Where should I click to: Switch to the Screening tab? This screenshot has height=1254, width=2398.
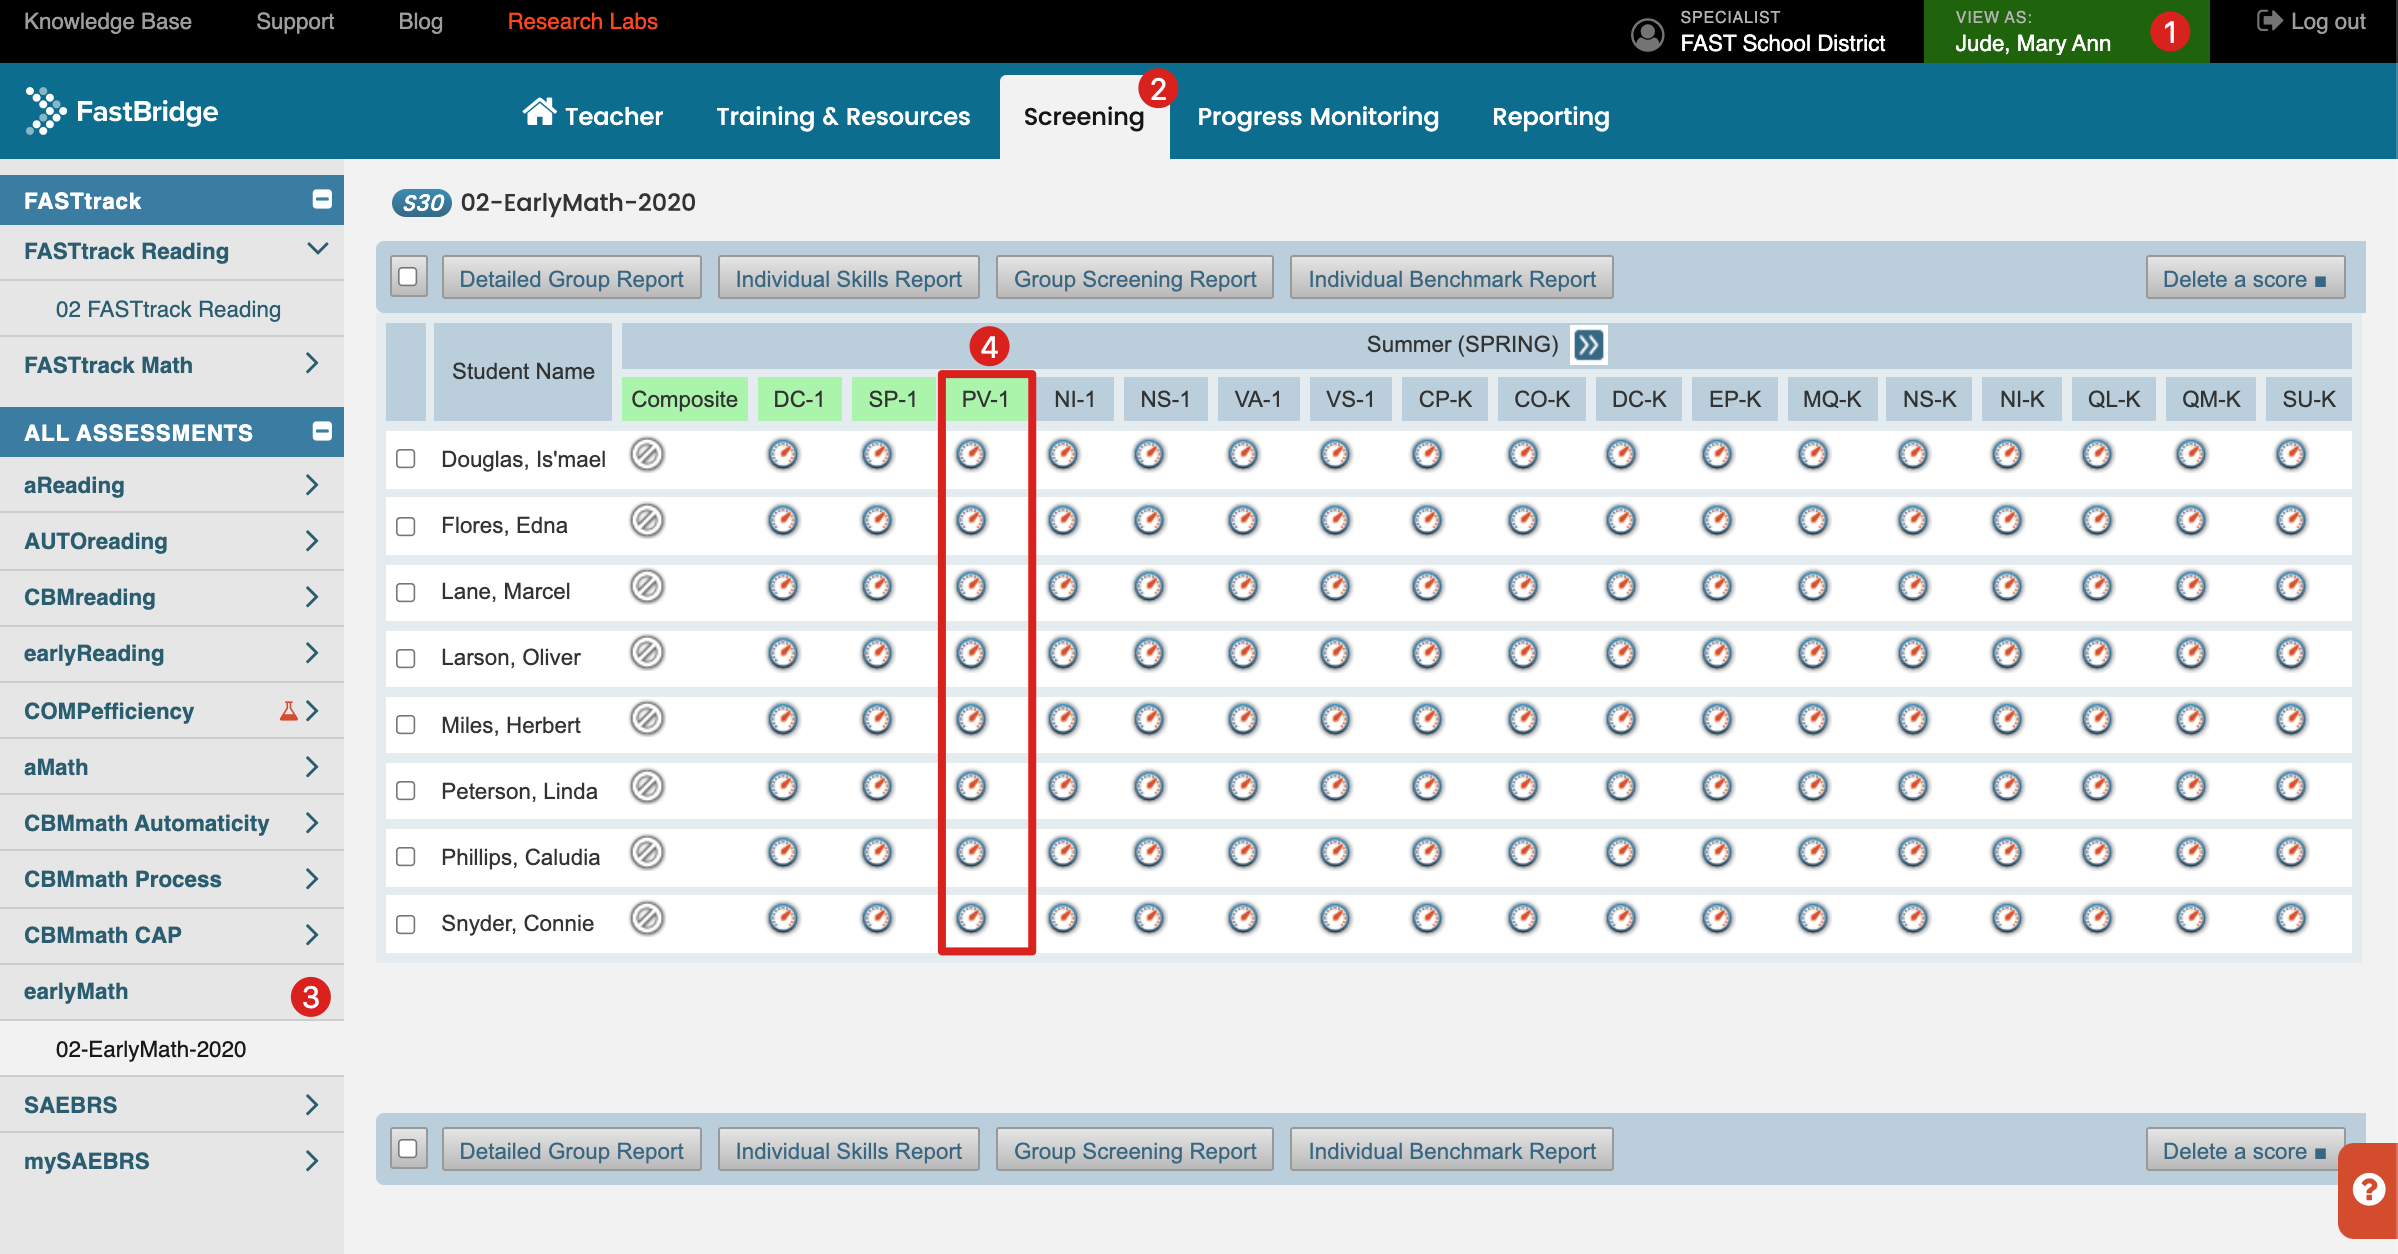point(1084,116)
